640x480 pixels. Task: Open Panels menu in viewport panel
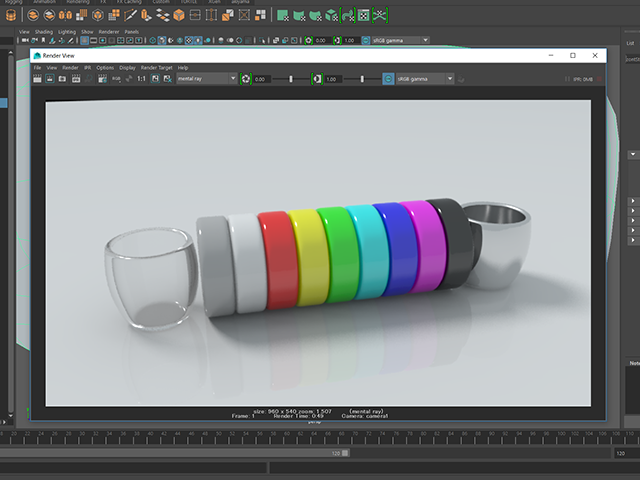coord(131,32)
